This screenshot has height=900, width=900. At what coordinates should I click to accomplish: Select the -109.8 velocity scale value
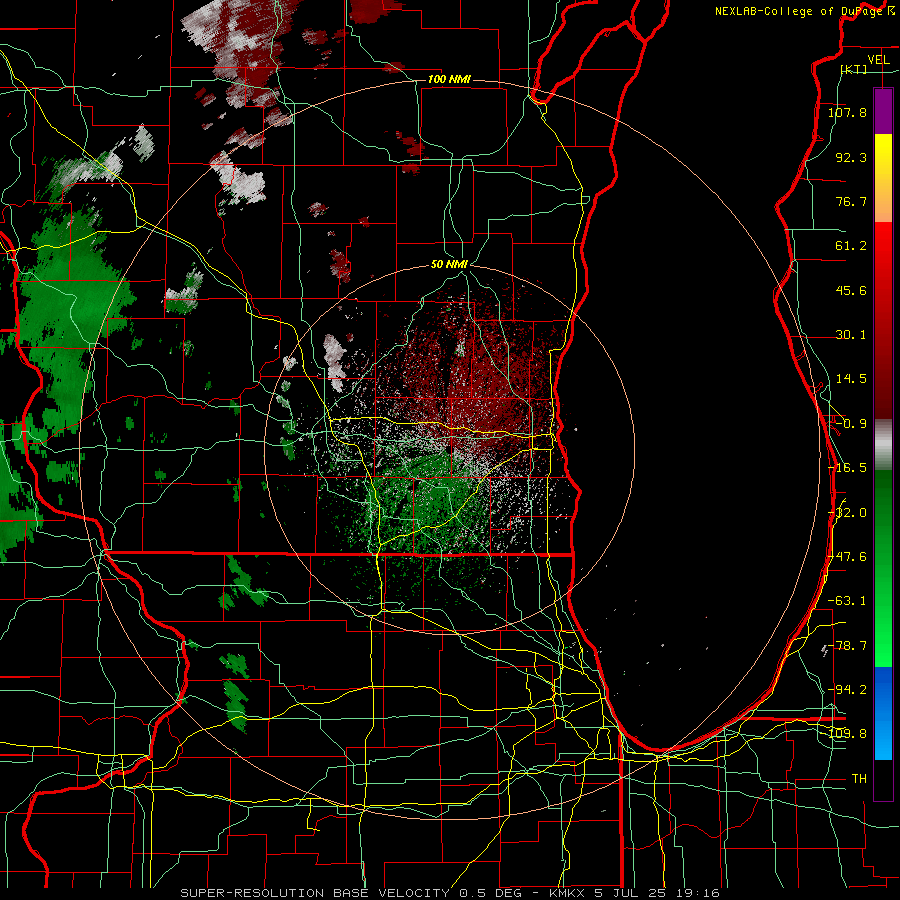pos(849,734)
